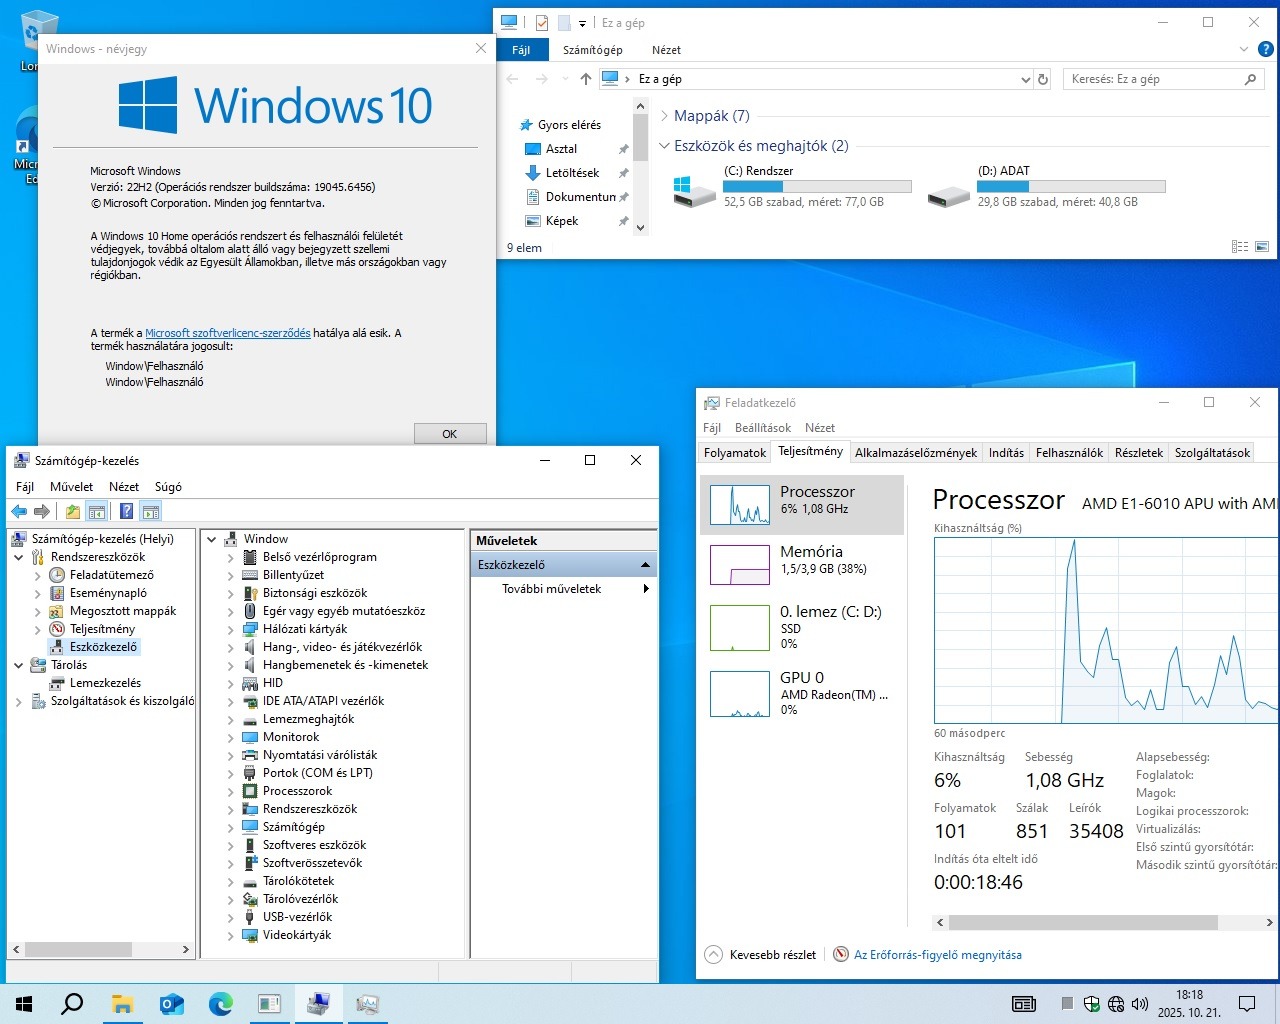The width and height of the screenshot is (1280, 1024).
Task: Open Windows Start menu
Action: [24, 1003]
